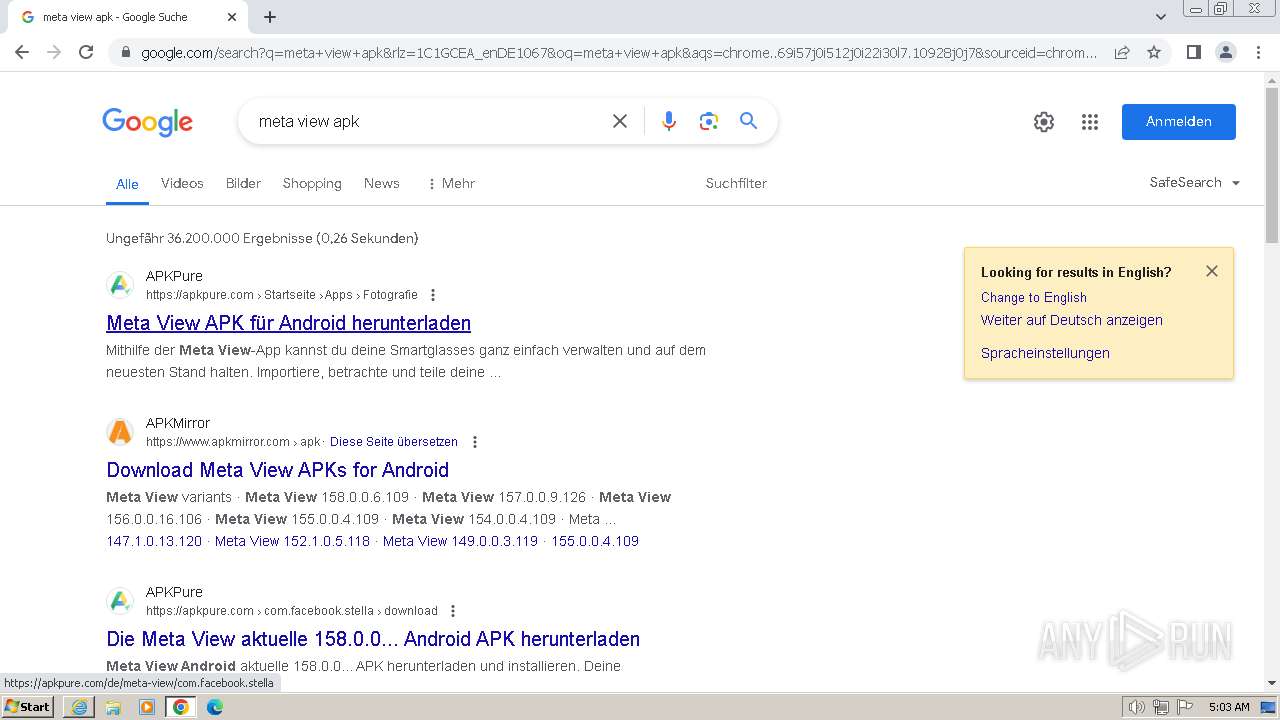Open tab search chevron in title bar
The image size is (1280, 720).
[1160, 17]
